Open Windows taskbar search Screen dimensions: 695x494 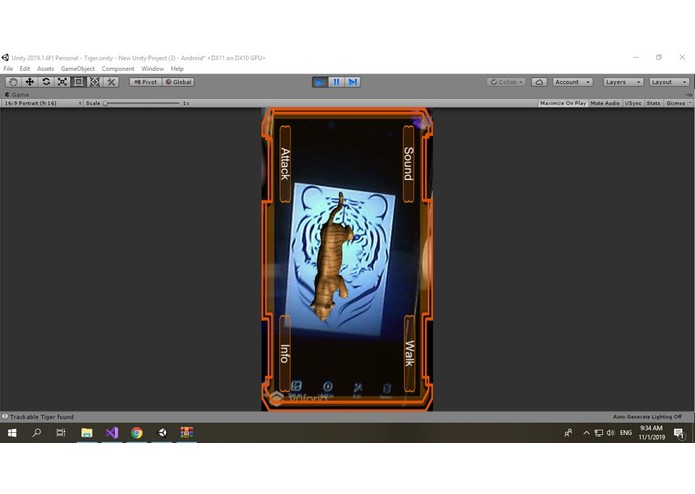coord(37,433)
